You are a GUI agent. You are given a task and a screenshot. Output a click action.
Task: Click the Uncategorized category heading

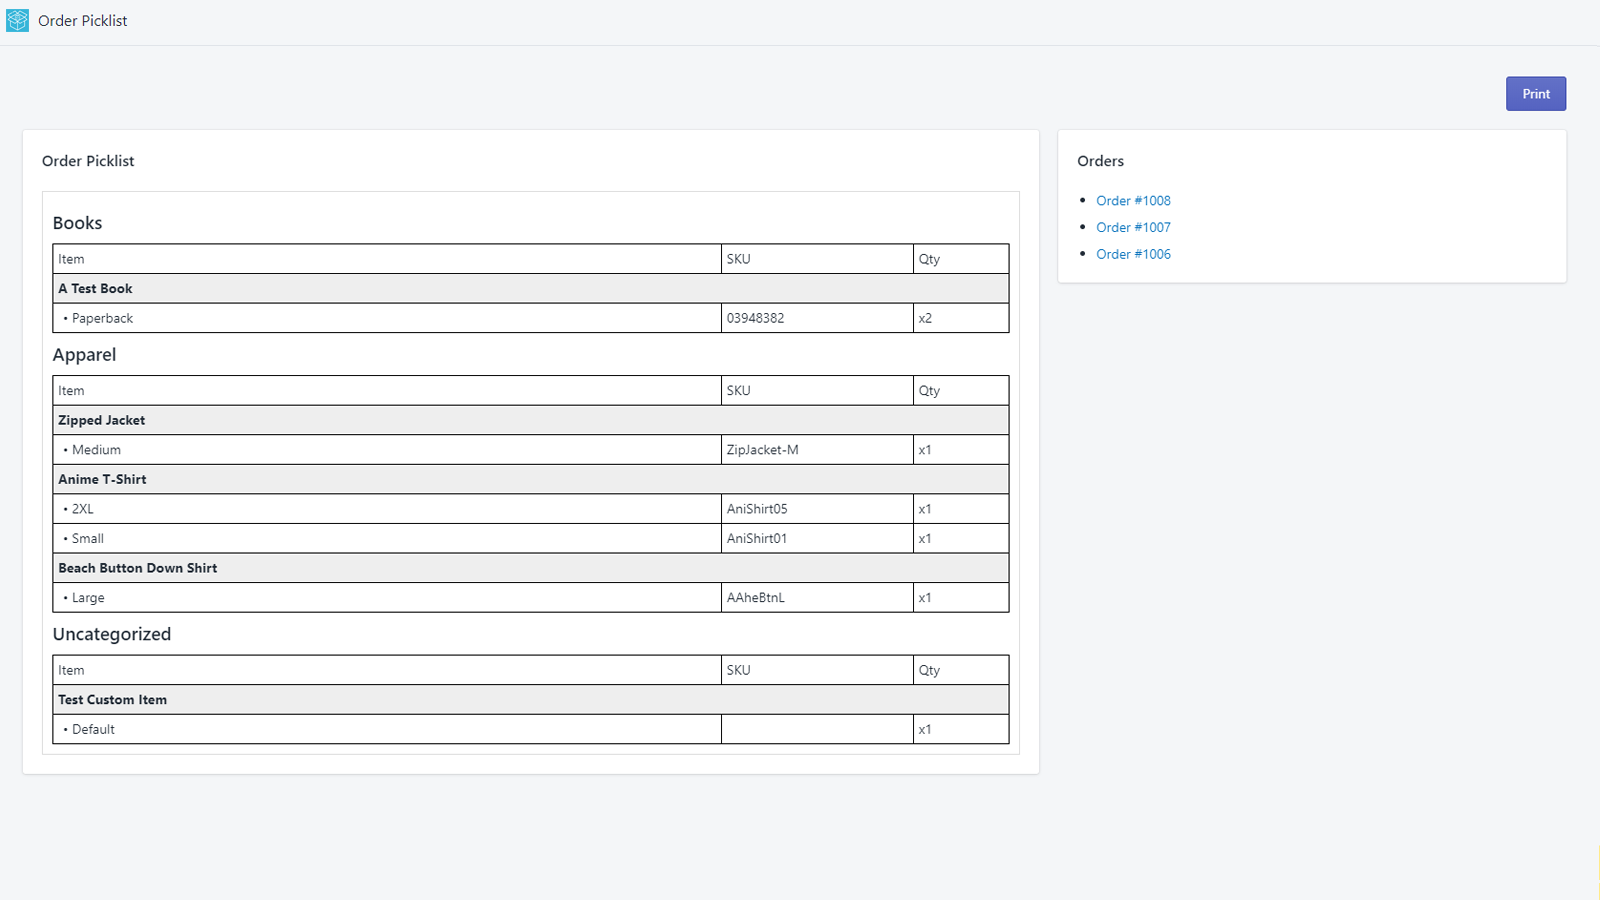[x=111, y=634]
